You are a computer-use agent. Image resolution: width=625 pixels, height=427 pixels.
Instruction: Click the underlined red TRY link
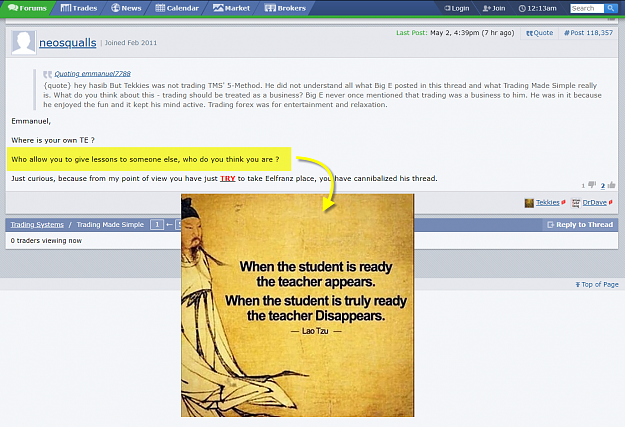click(228, 179)
